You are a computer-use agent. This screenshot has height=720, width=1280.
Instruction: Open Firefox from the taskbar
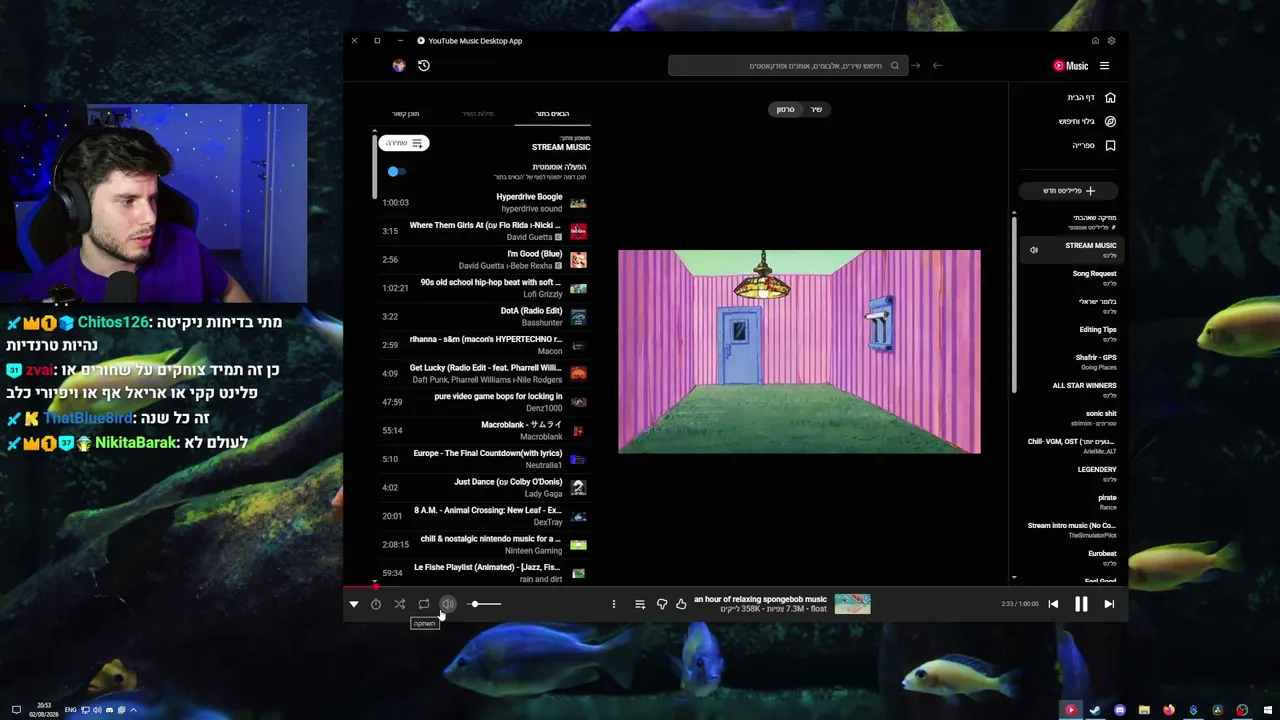1168,710
